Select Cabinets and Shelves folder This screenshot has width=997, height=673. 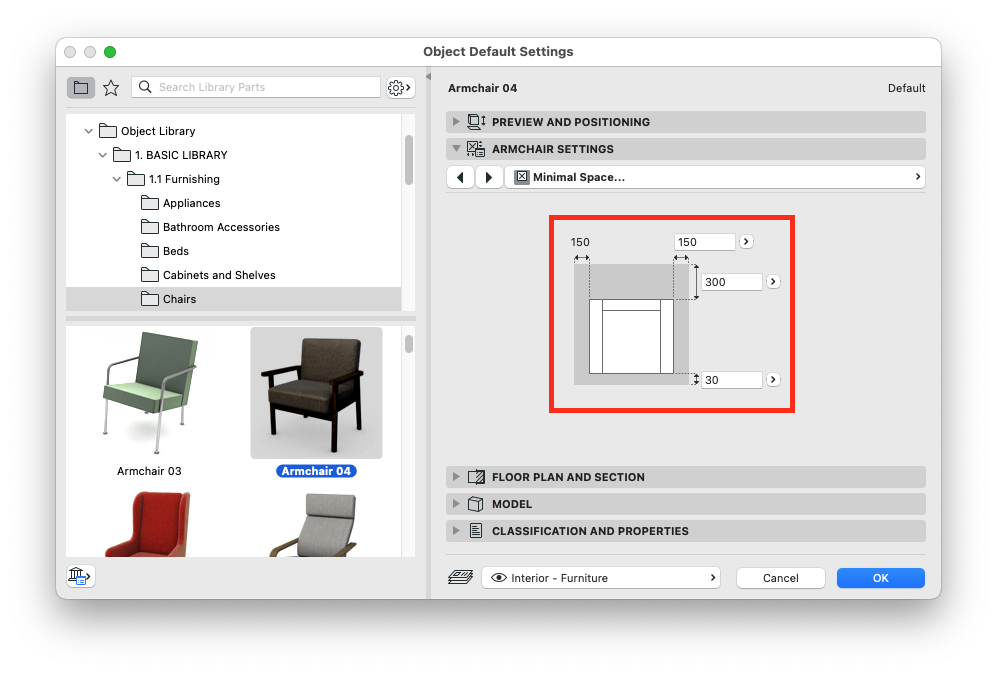point(233,275)
